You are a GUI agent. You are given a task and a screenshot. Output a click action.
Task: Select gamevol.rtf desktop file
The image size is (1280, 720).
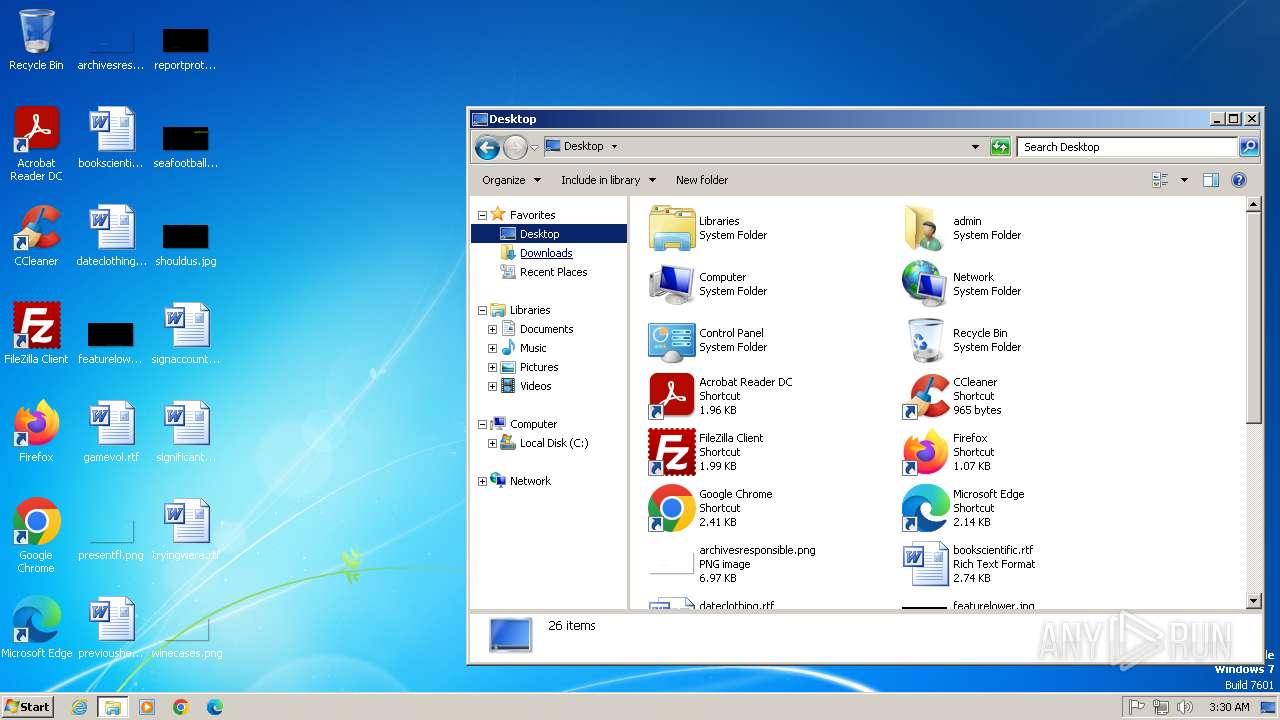pyautogui.click(x=111, y=432)
